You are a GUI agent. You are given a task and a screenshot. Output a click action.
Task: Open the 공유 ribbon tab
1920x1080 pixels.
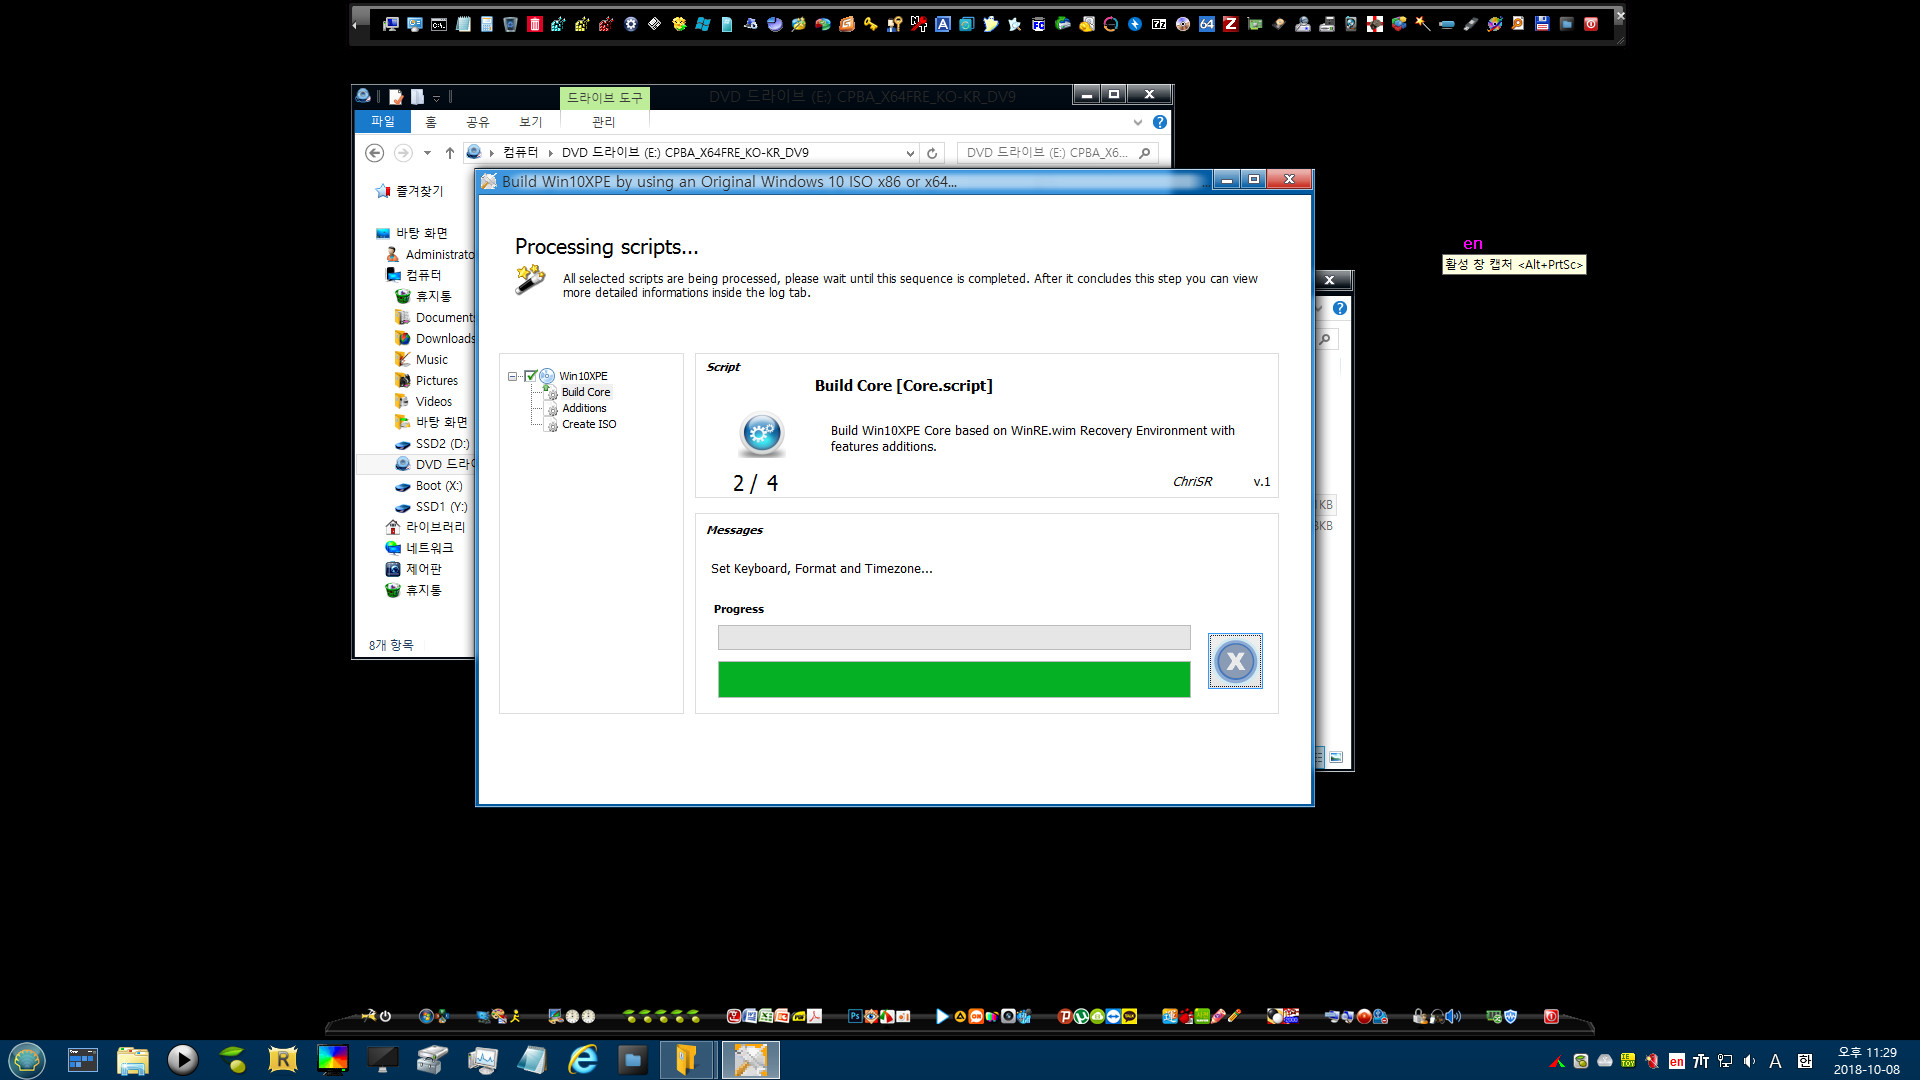point(477,122)
